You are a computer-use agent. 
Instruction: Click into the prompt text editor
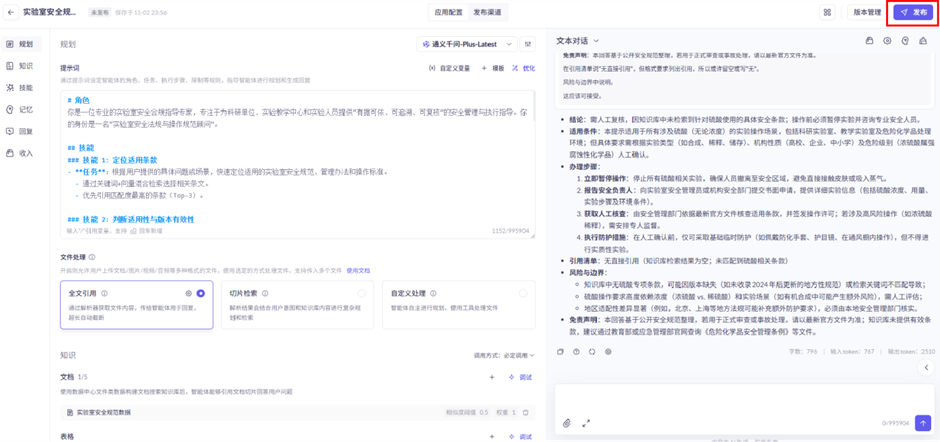[297, 164]
